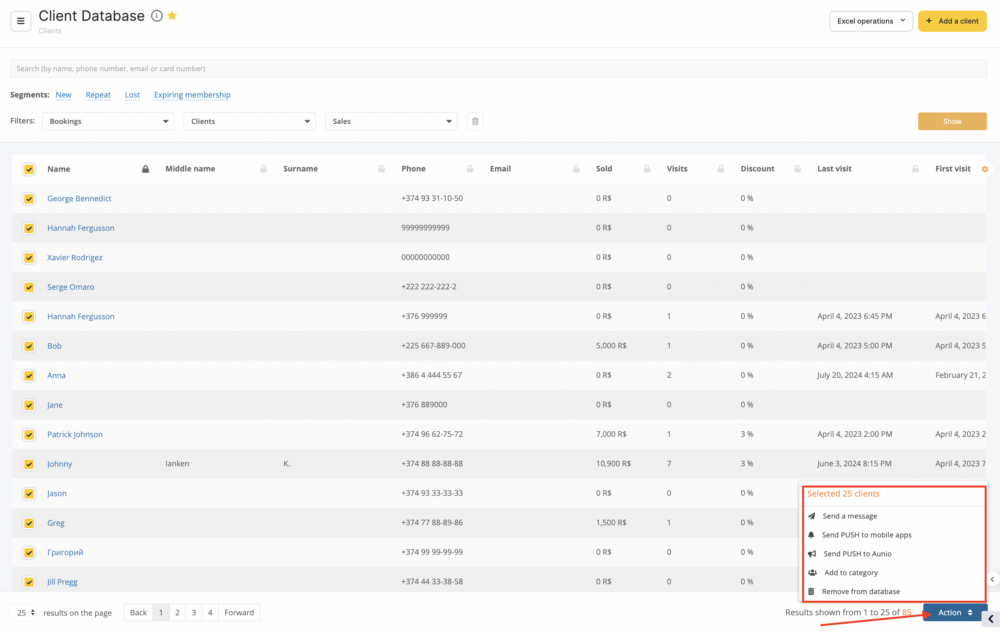
Task: Toggle the favorite star icon
Action: (172, 16)
